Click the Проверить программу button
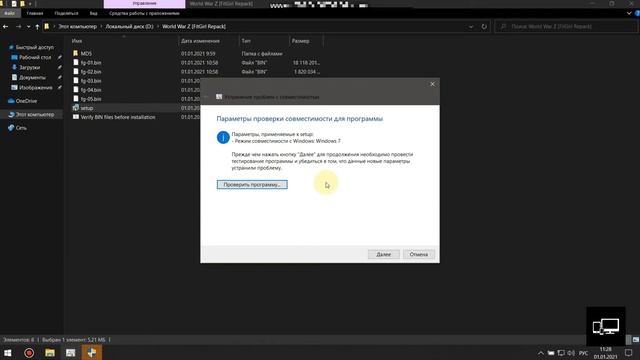 pos(252,184)
